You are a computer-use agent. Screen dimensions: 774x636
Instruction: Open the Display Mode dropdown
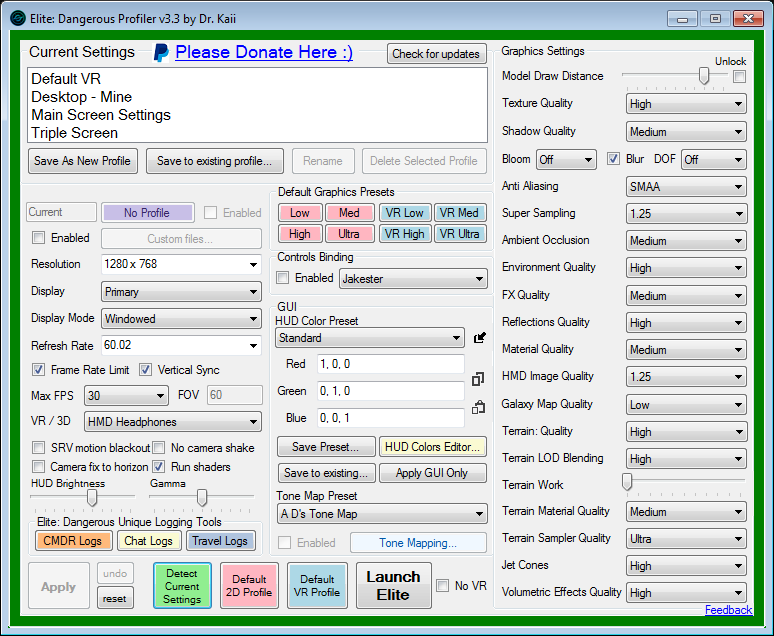[181, 319]
